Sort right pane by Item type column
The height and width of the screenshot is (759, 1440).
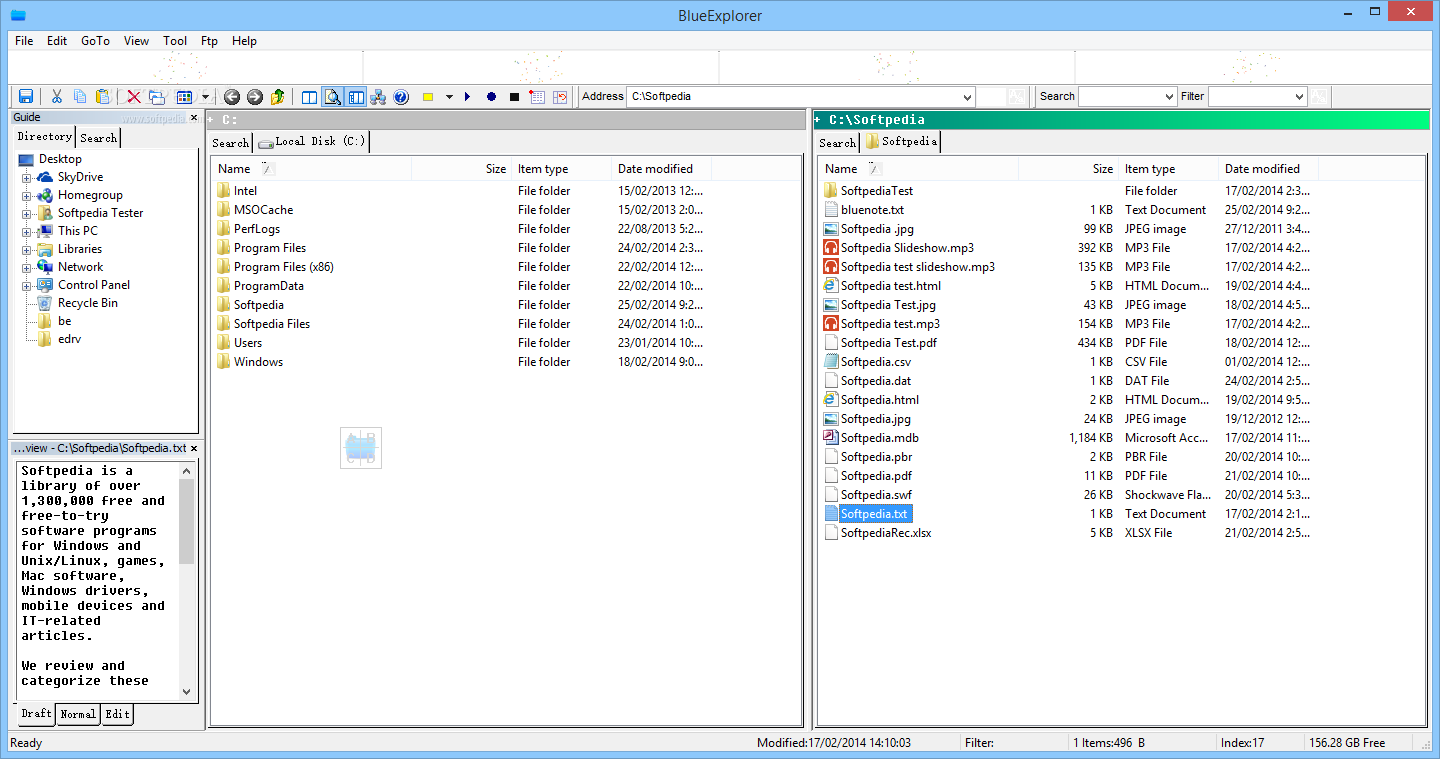[x=1168, y=169]
